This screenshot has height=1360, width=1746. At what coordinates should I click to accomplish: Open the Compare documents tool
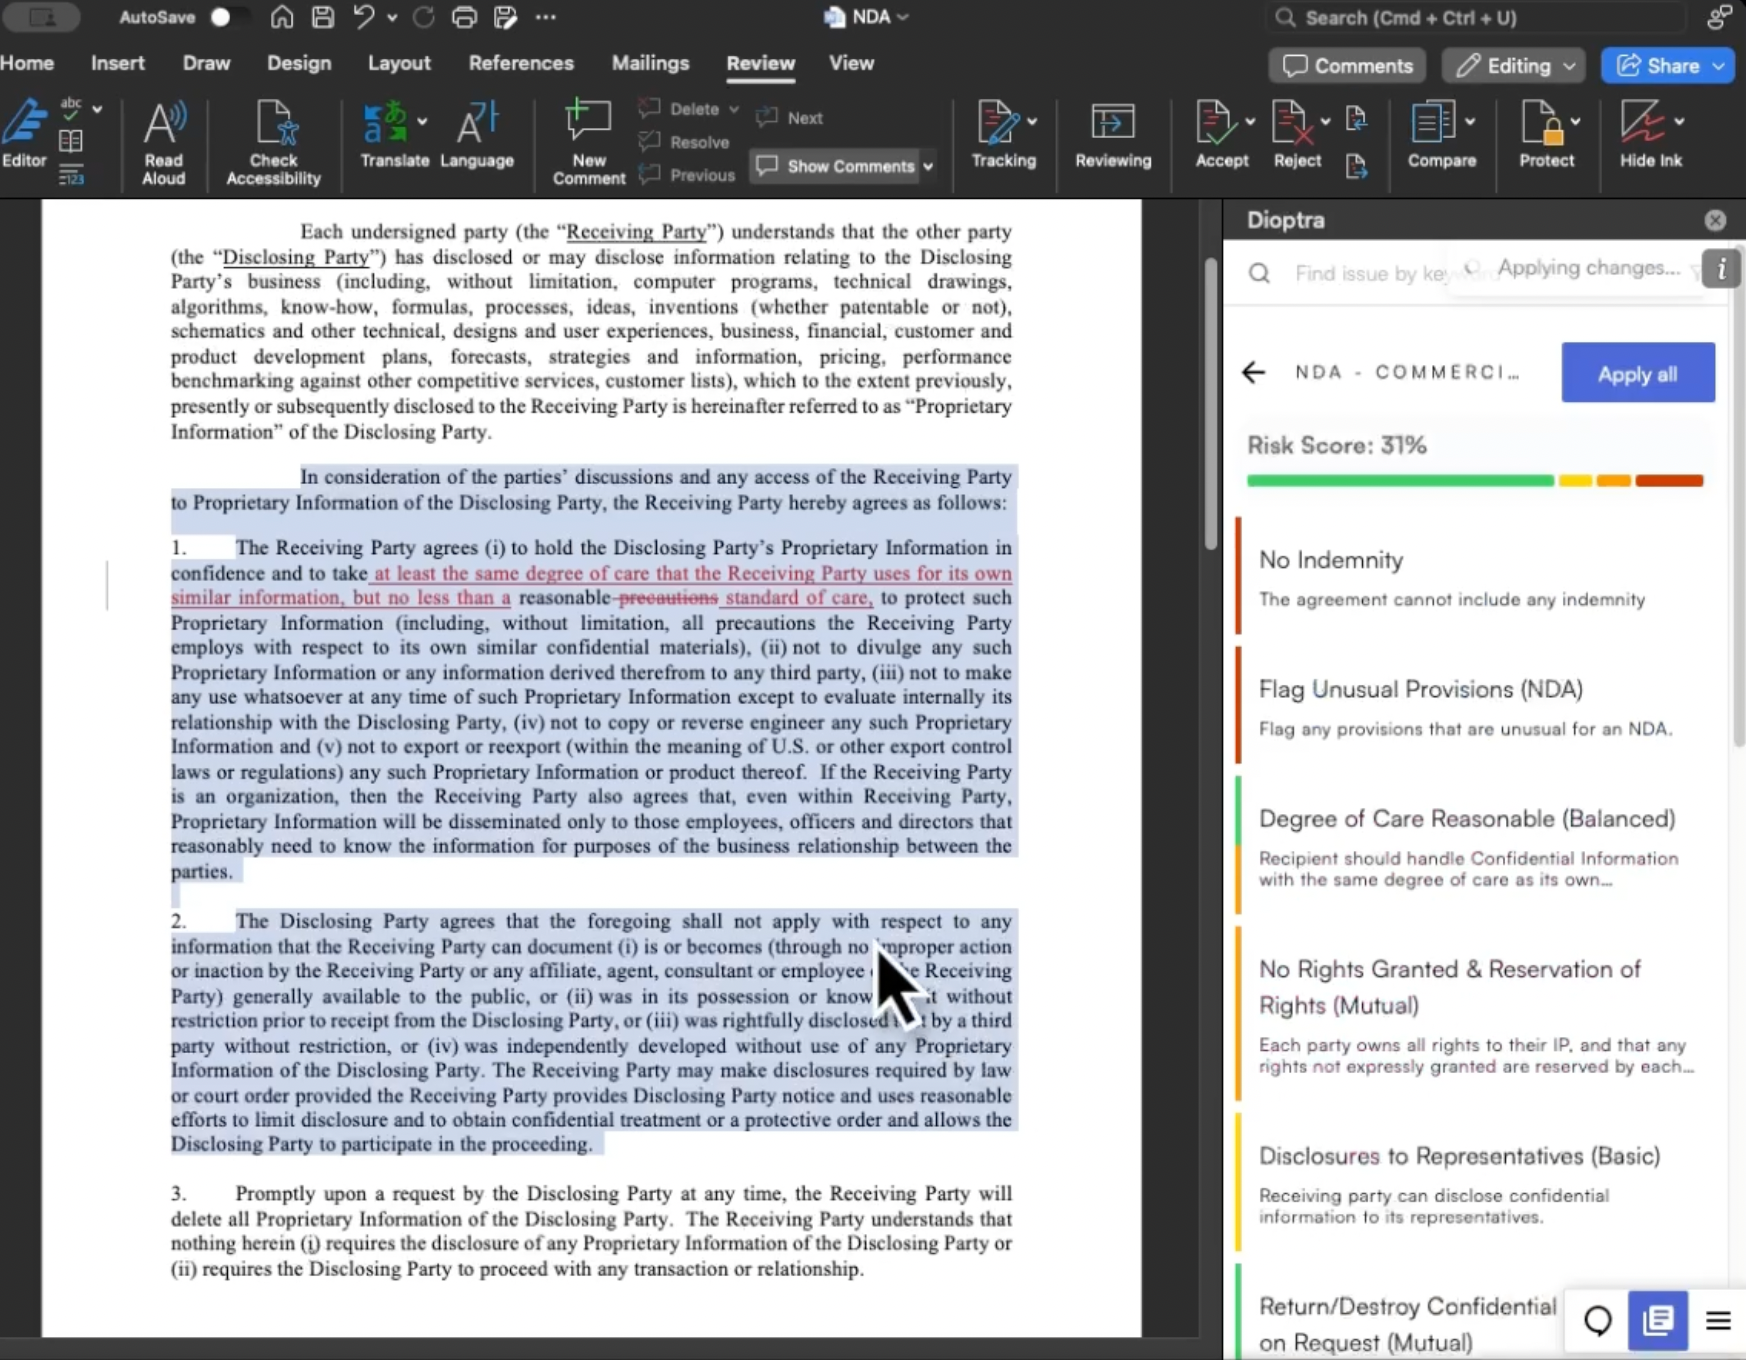(x=1441, y=135)
